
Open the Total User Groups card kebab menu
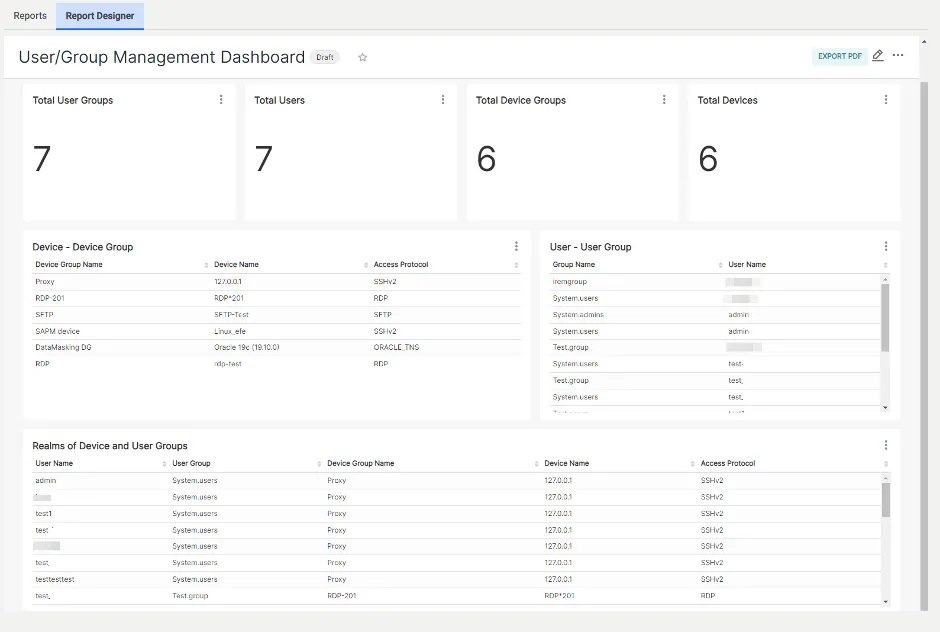click(221, 100)
